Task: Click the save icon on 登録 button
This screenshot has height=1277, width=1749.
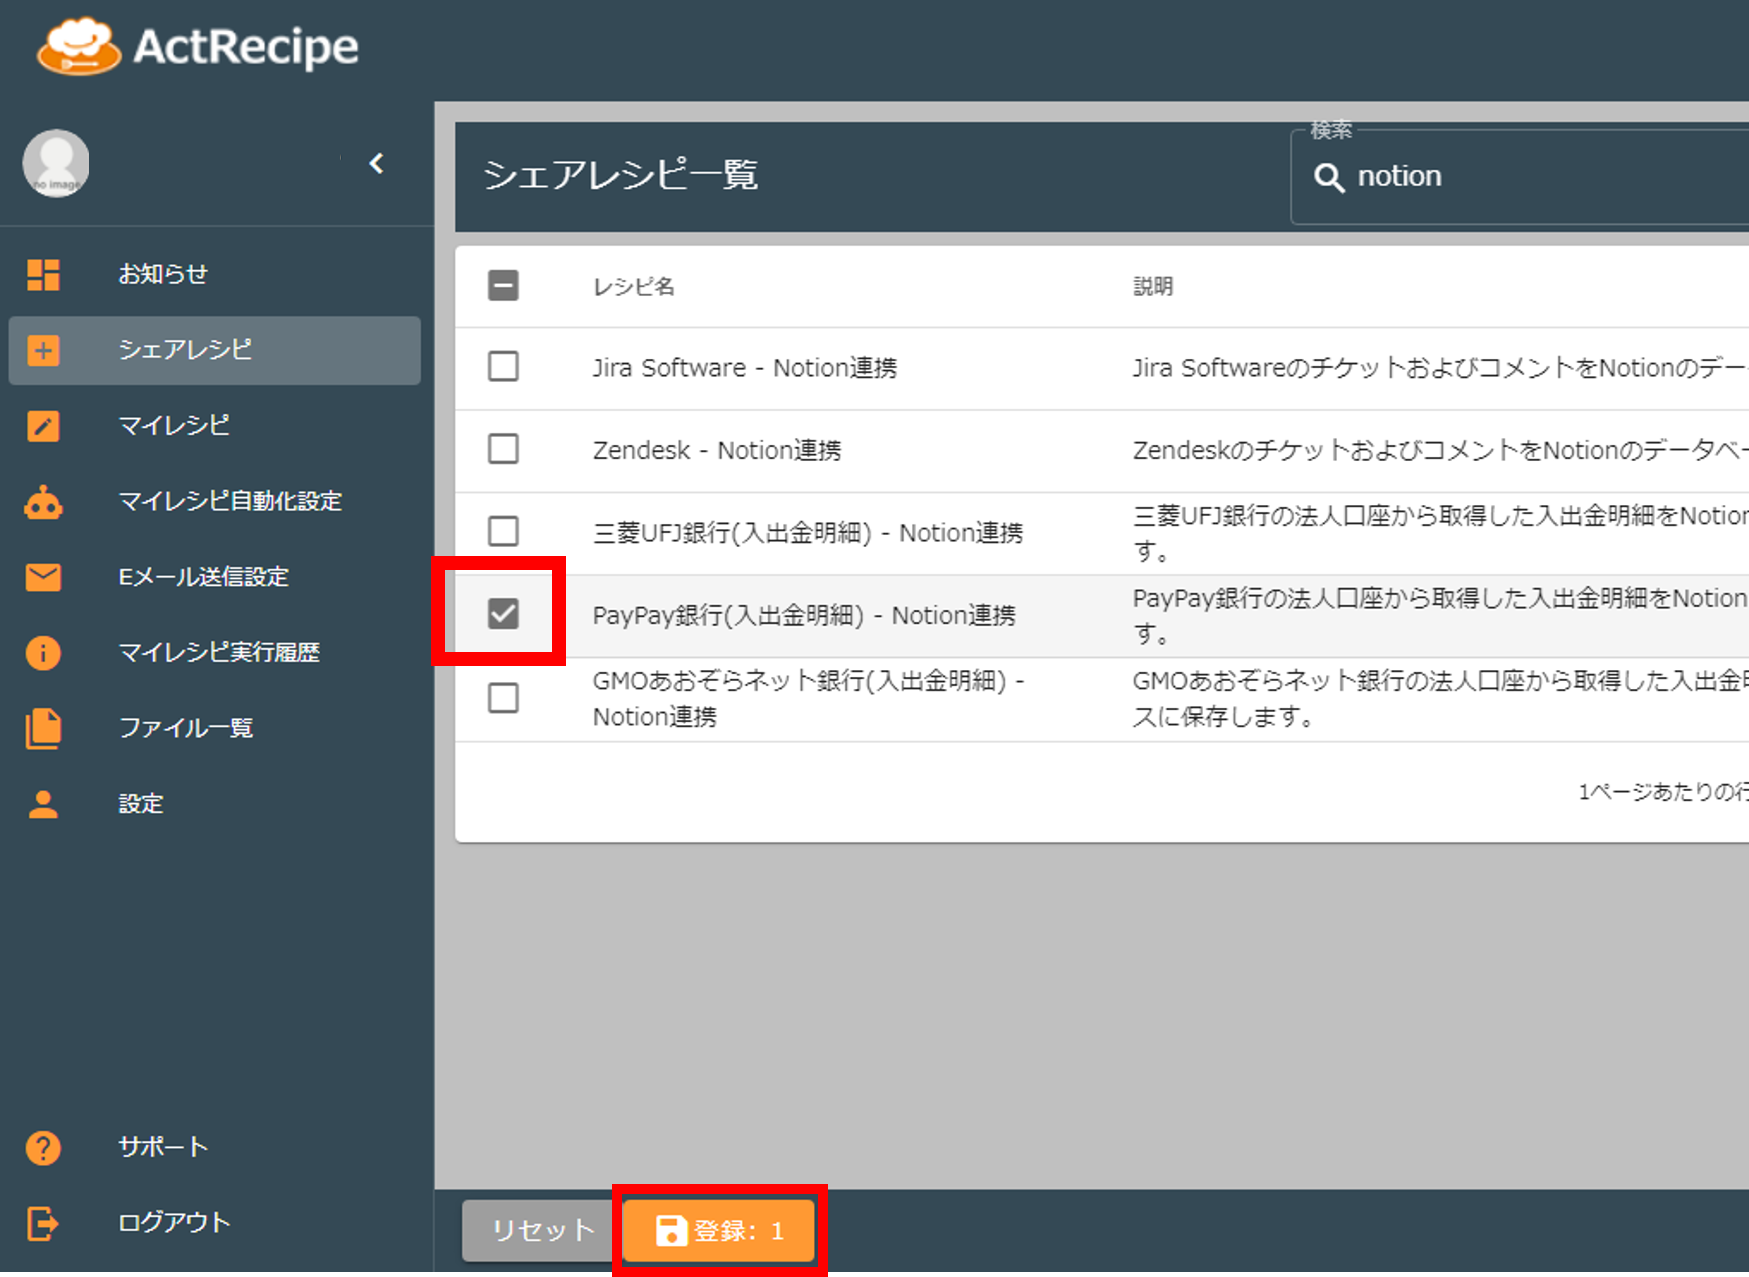Action: [x=671, y=1230]
